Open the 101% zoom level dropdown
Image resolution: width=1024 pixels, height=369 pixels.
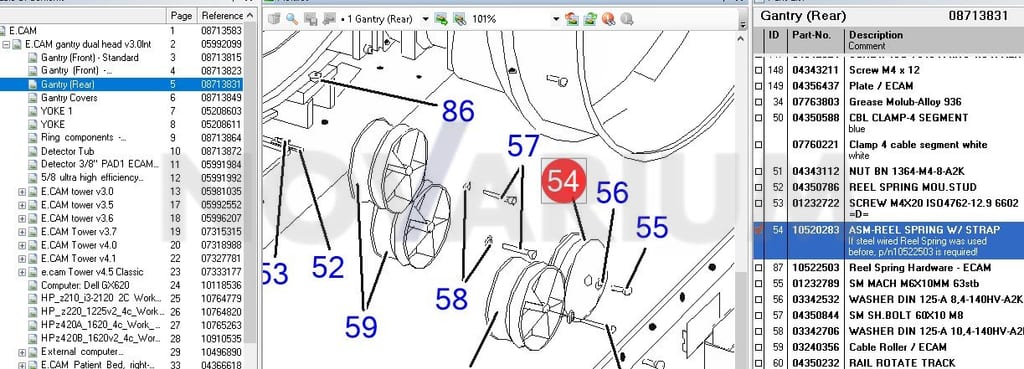[x=556, y=19]
